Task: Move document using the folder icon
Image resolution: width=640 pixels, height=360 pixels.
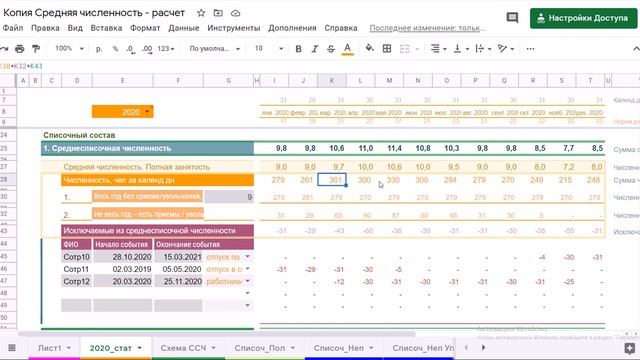Action: click(218, 13)
